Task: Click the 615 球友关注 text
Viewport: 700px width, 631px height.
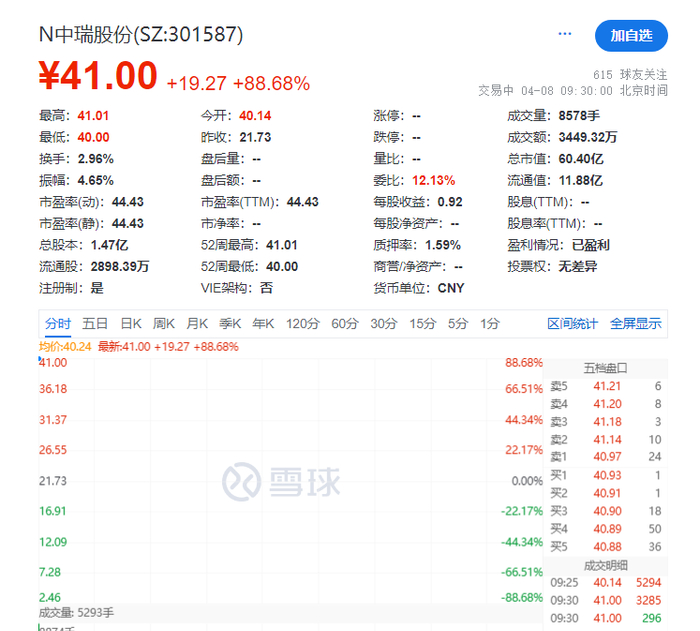Action: coord(630,75)
